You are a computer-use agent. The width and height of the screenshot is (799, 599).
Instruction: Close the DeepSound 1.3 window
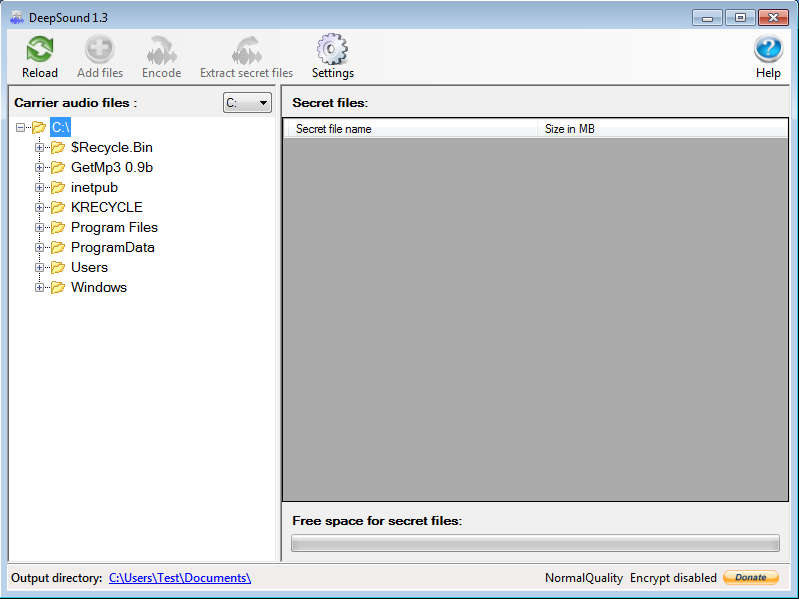(x=773, y=18)
